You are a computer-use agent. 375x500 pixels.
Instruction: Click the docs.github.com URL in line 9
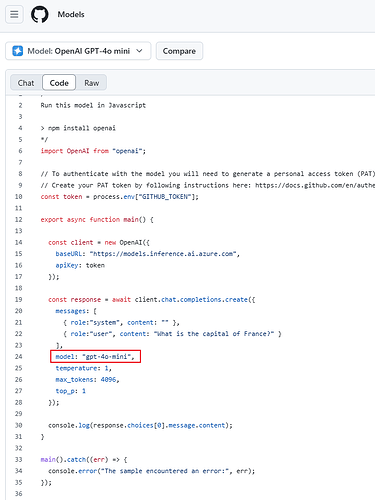[x=315, y=185]
